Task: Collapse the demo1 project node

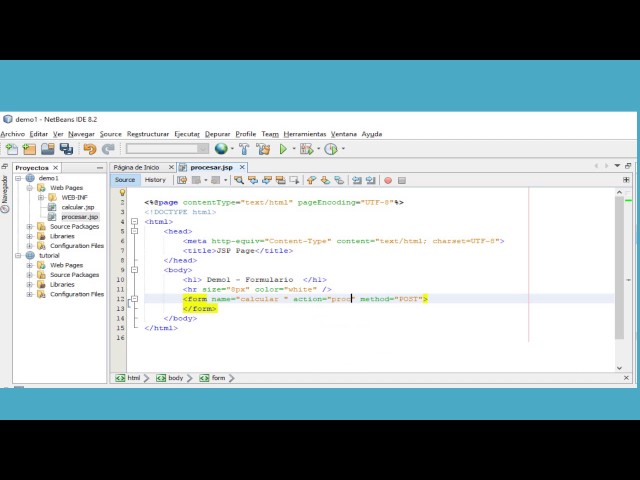Action: click(x=18, y=178)
